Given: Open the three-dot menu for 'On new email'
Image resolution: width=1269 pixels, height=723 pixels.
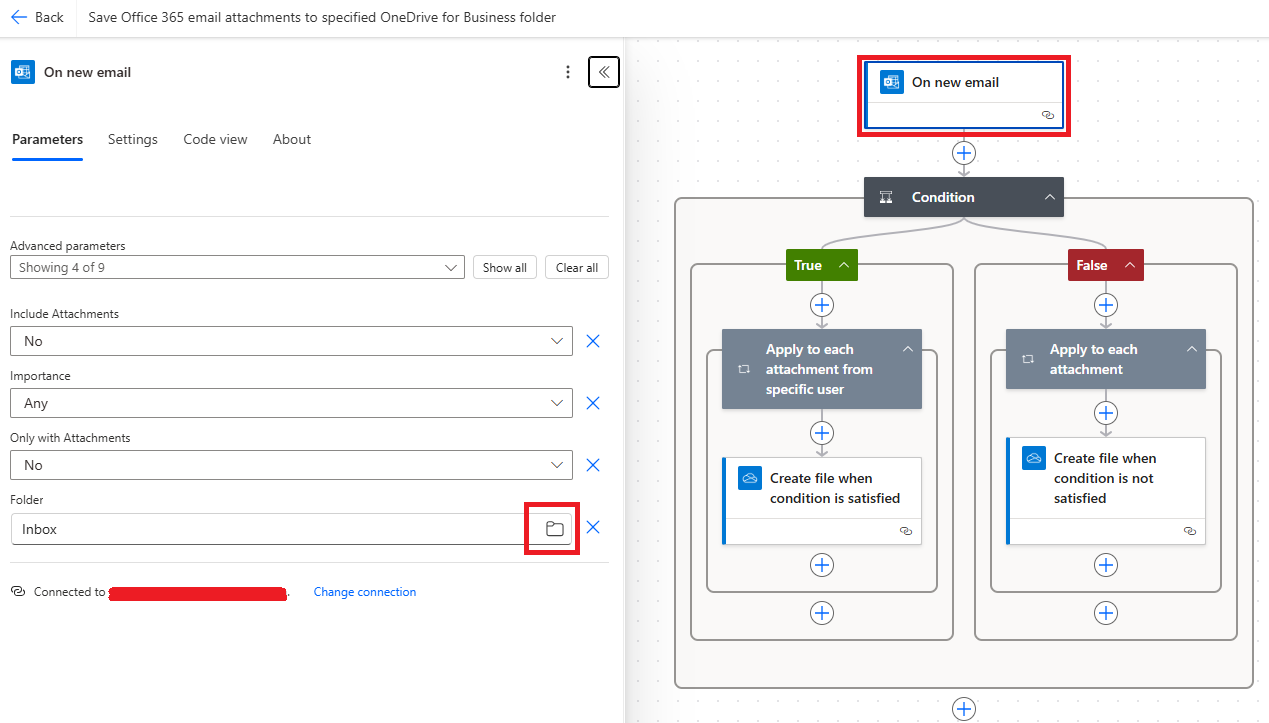Looking at the screenshot, I should pyautogui.click(x=568, y=72).
